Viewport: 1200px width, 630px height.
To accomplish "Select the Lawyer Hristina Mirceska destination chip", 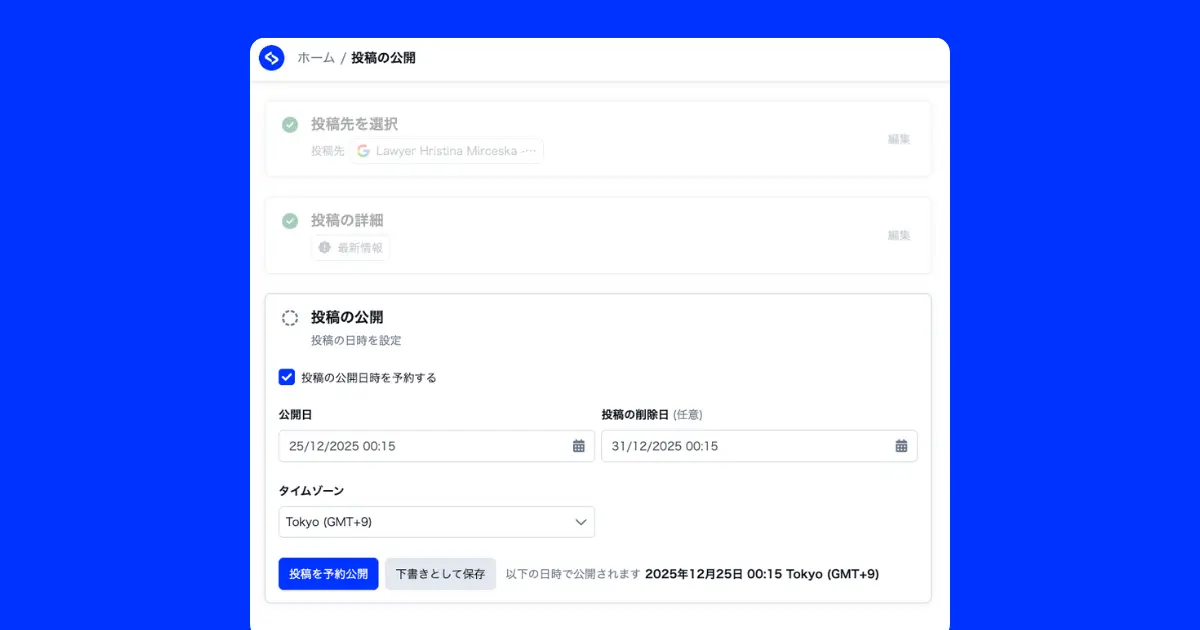I will point(448,151).
